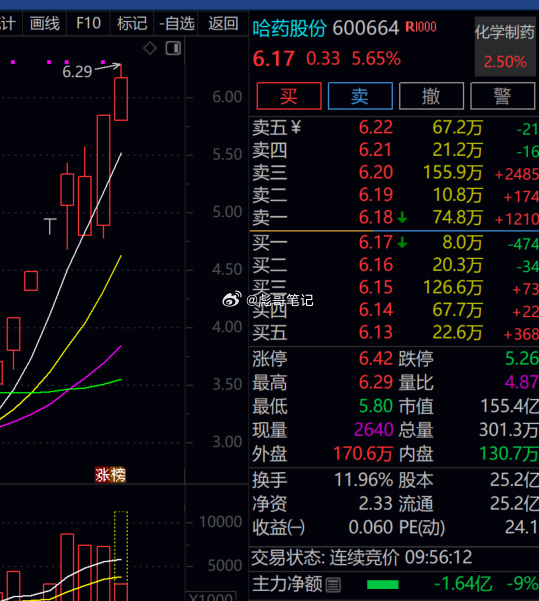Click the 返回 back button
Viewport: 539px width, 601px height.
tap(223, 23)
